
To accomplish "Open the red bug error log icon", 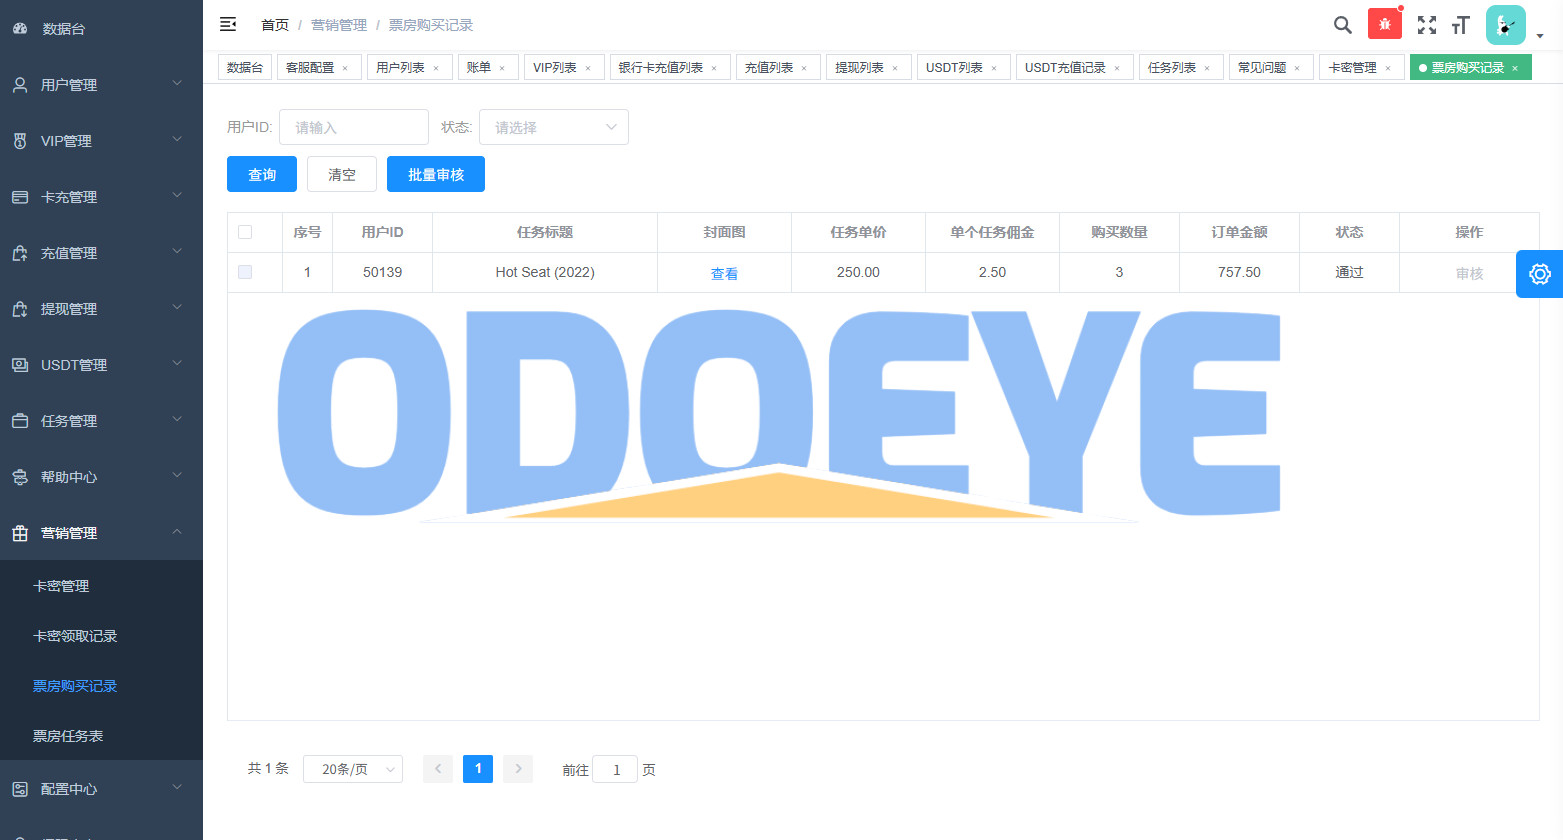I will coord(1384,24).
